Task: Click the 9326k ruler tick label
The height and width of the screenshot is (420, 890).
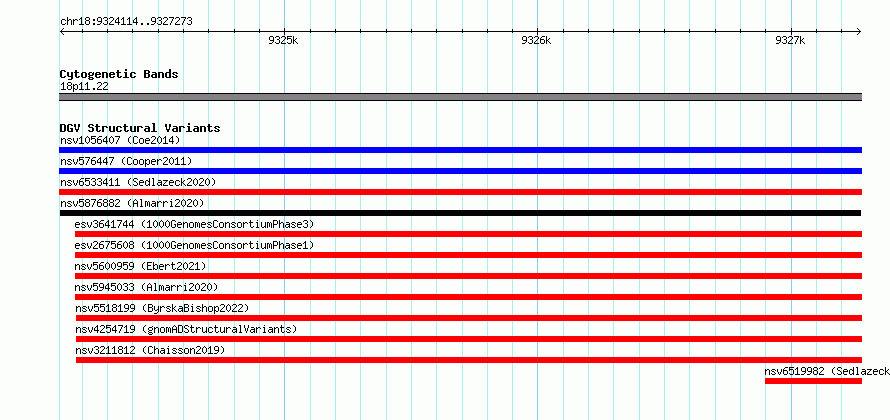Action: (x=536, y=40)
